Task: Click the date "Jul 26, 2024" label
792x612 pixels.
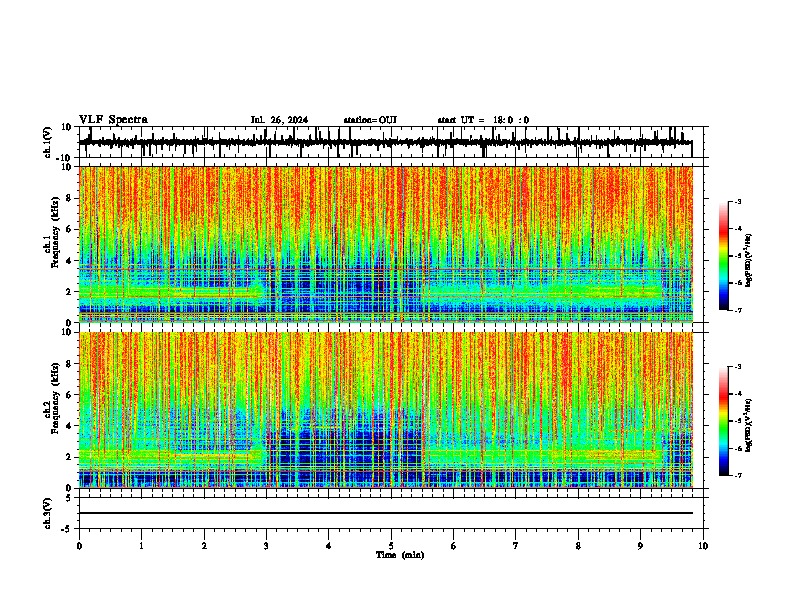Action: click(279, 120)
